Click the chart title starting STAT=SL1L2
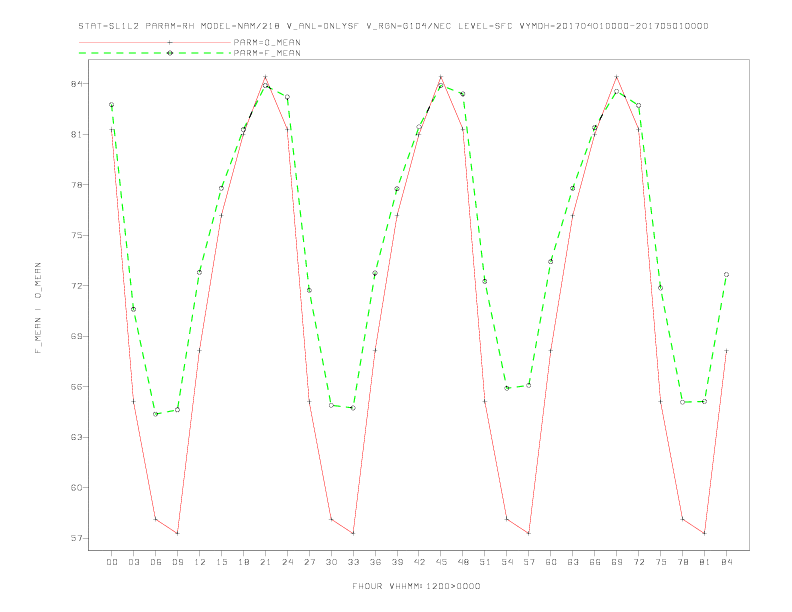Viewport: 792px width, 612px height. pos(393,26)
